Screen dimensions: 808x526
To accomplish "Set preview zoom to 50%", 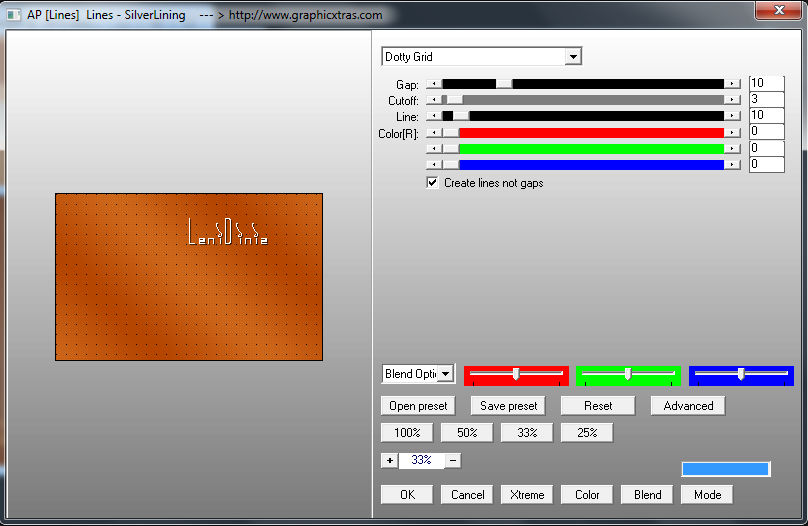I will (466, 433).
